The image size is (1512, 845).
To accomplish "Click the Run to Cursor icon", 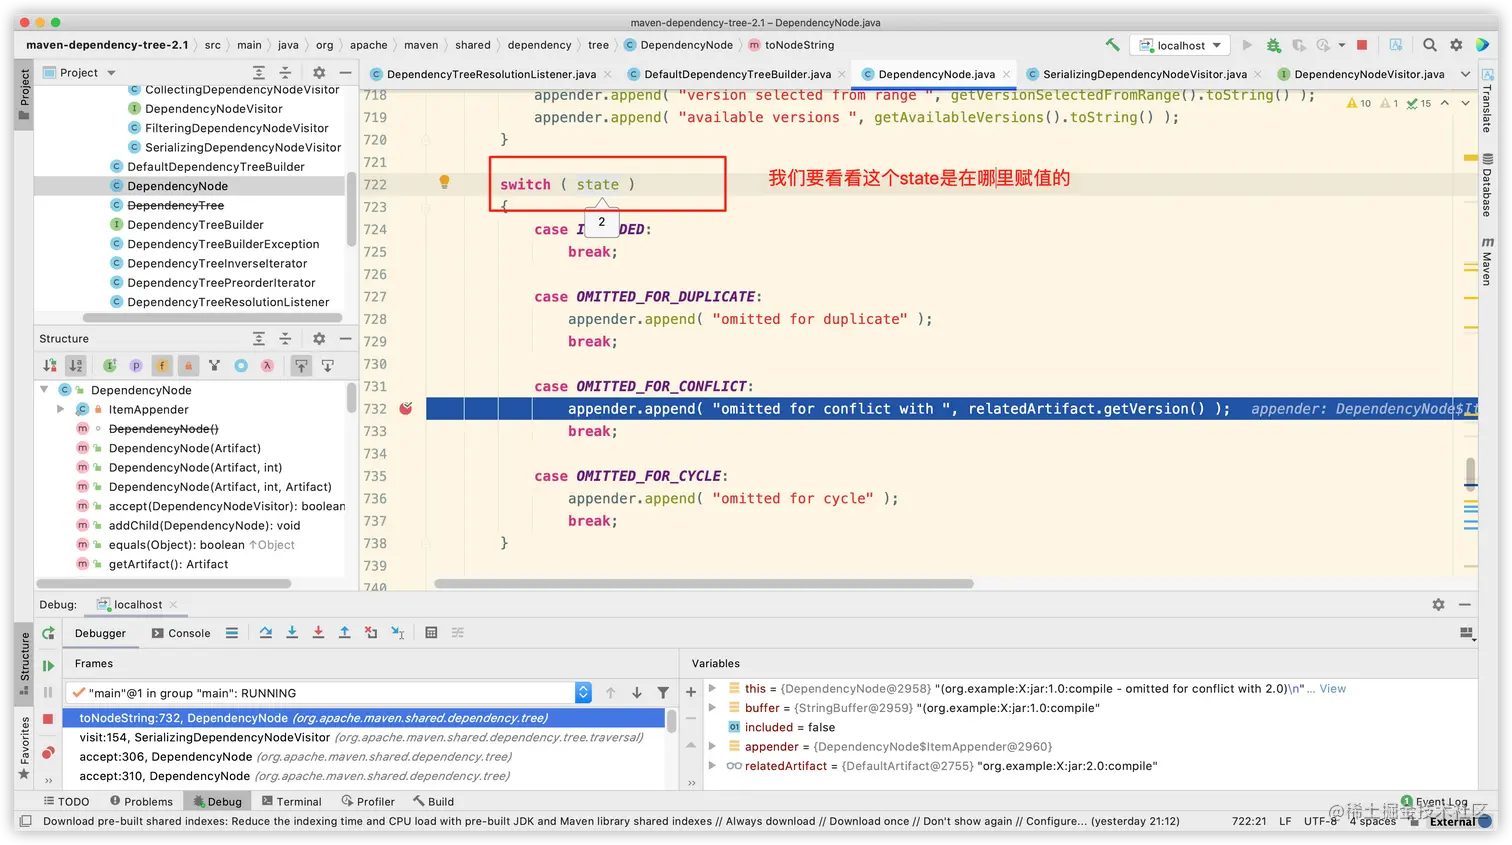I will coord(397,633).
